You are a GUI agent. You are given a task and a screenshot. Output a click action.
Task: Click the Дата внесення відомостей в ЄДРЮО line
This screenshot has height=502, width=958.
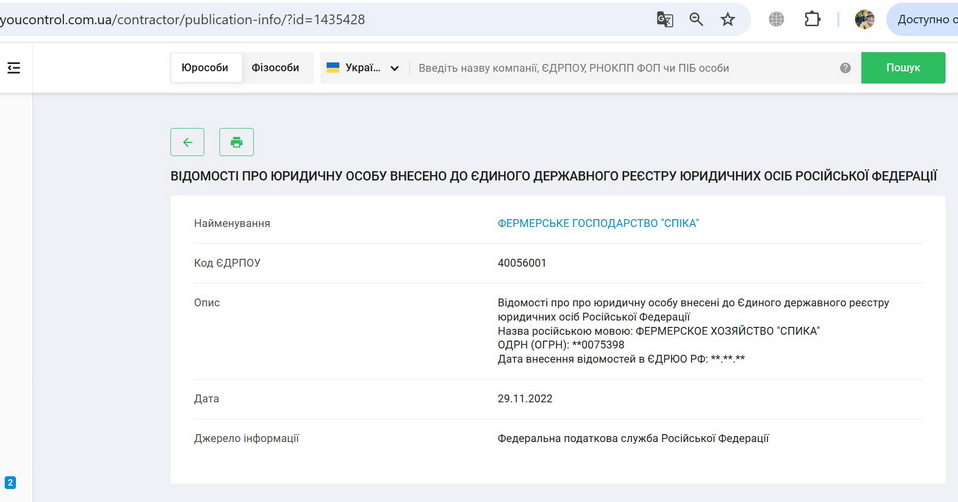pos(621,359)
